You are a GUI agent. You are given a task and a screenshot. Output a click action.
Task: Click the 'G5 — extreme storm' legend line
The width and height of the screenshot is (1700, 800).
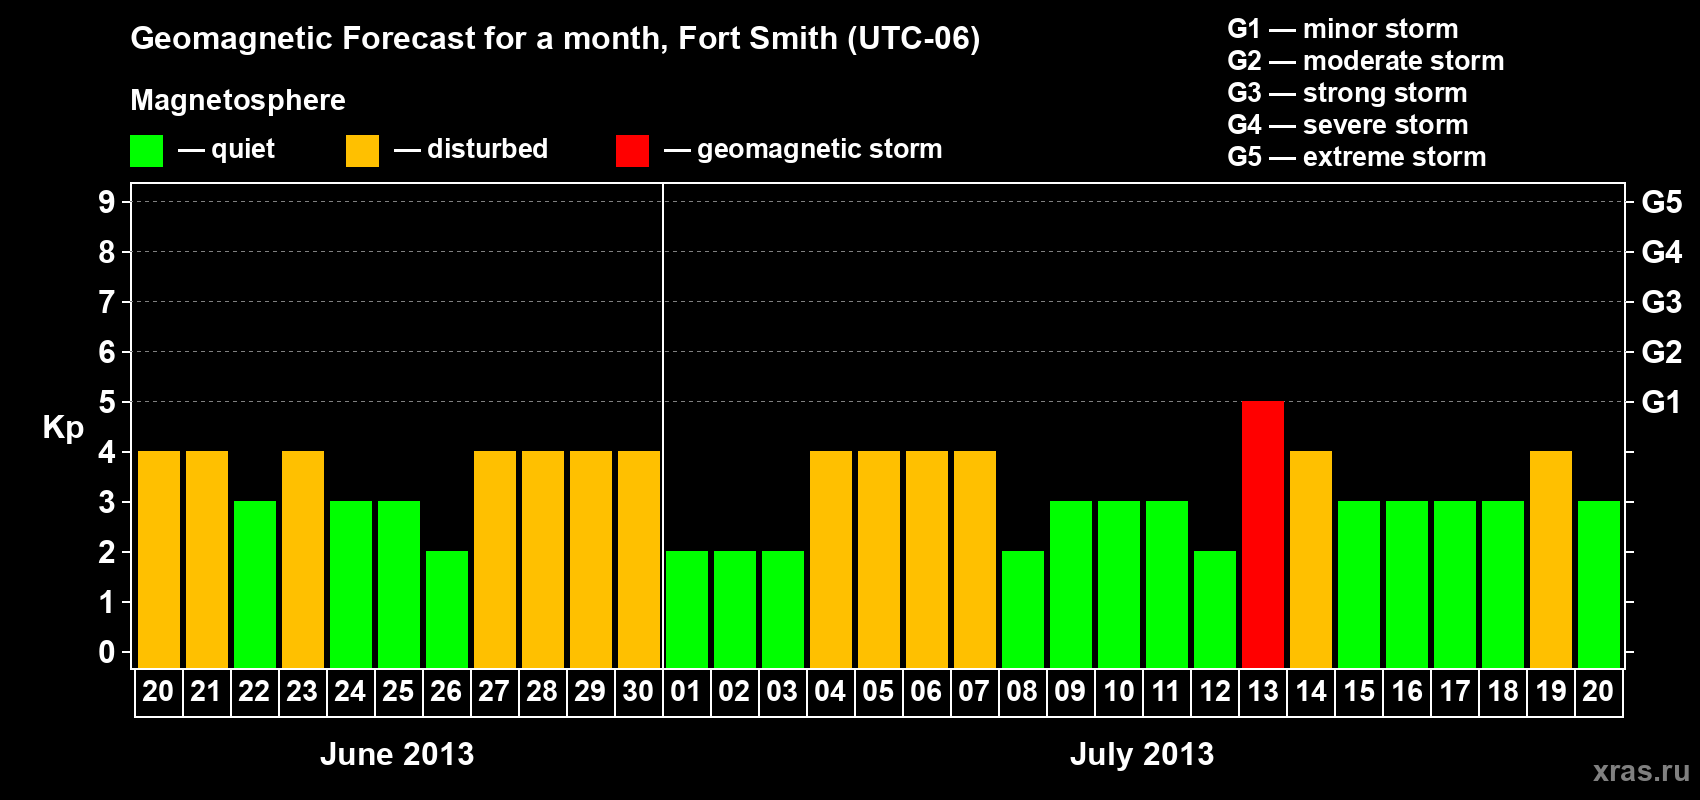tap(1356, 157)
